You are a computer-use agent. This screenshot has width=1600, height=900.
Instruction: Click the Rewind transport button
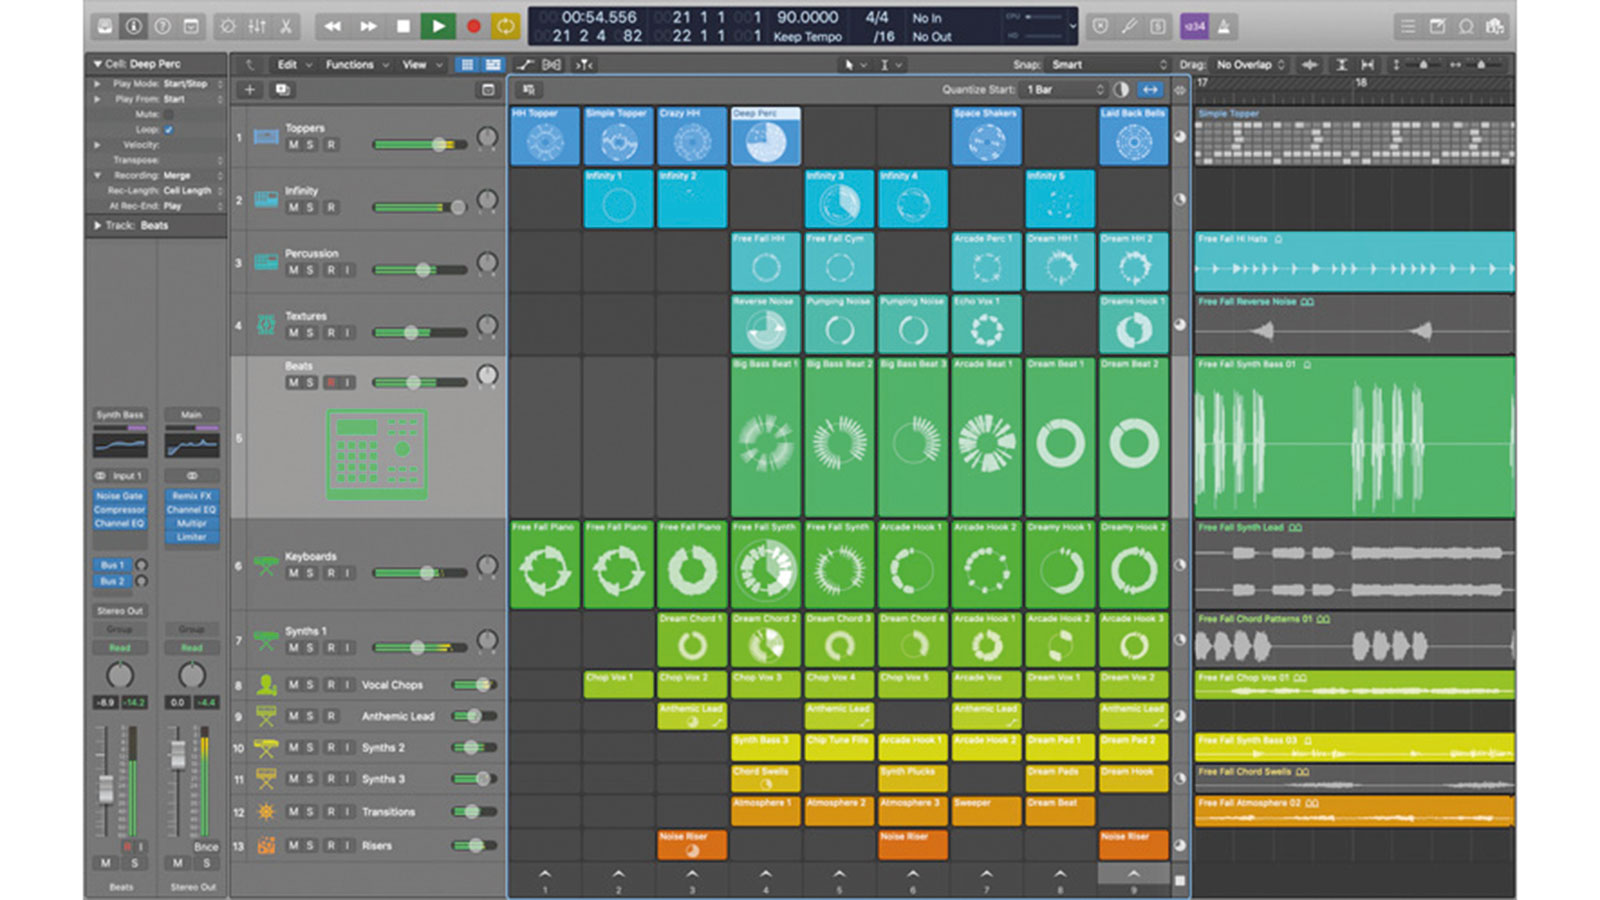pos(333,27)
